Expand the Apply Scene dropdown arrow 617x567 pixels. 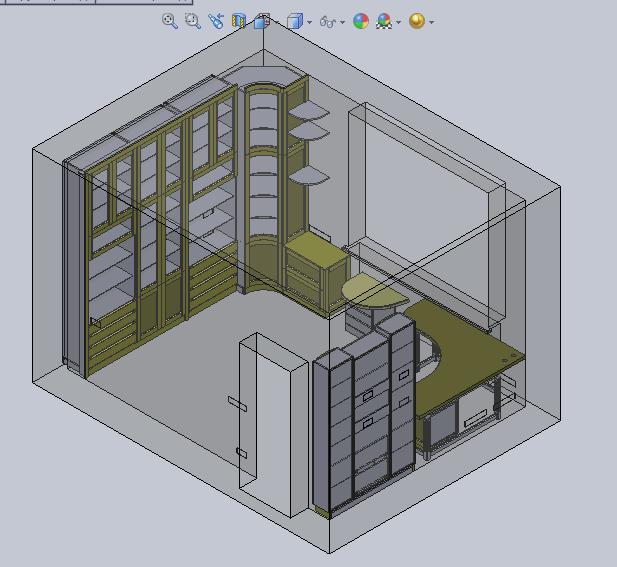pyautogui.click(x=399, y=22)
